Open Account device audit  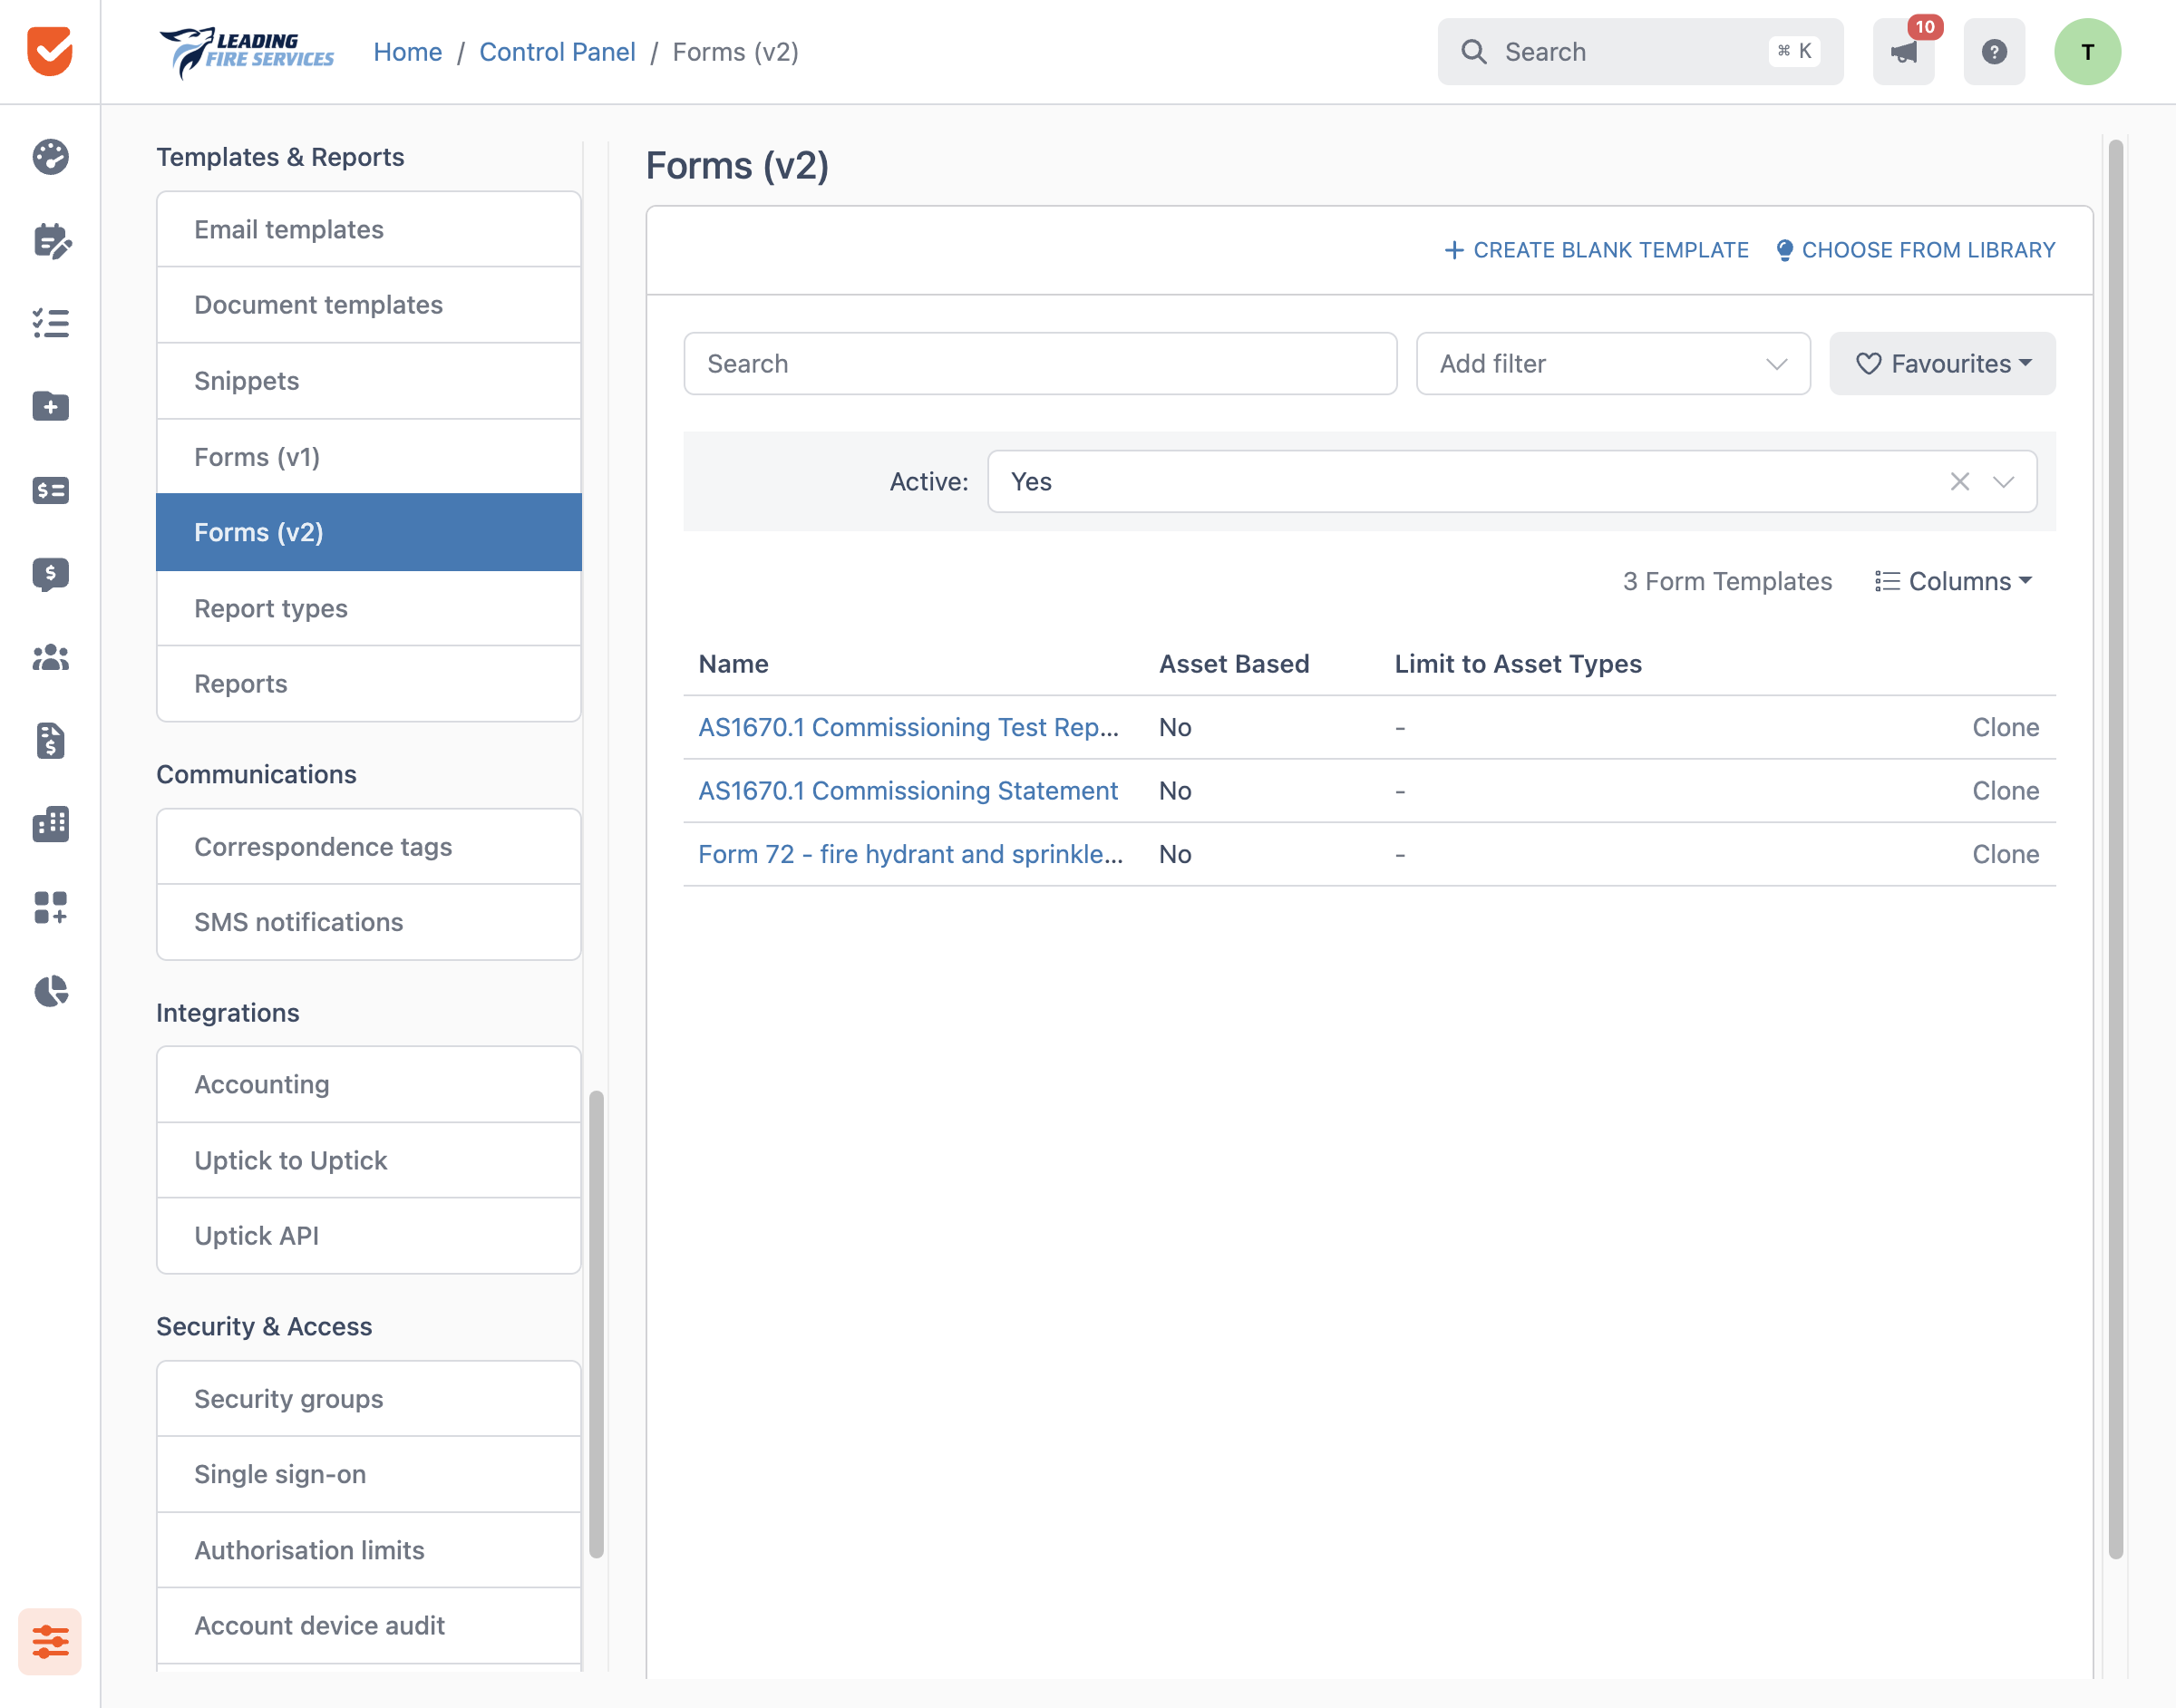click(x=369, y=1626)
